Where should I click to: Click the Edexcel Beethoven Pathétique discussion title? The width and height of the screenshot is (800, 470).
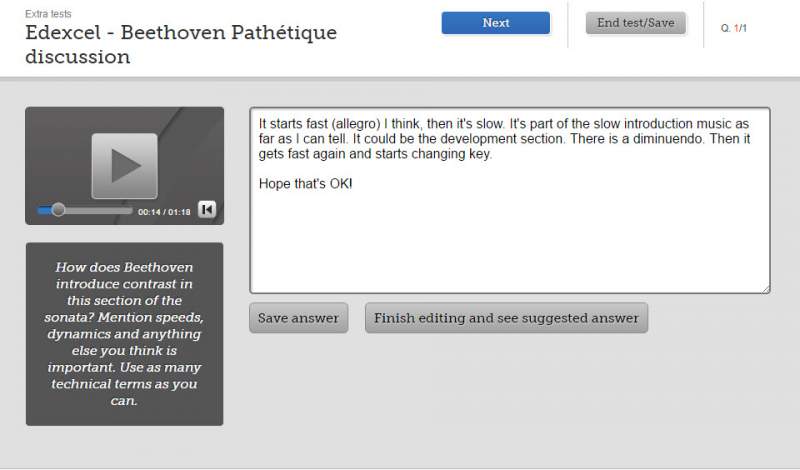click(181, 44)
